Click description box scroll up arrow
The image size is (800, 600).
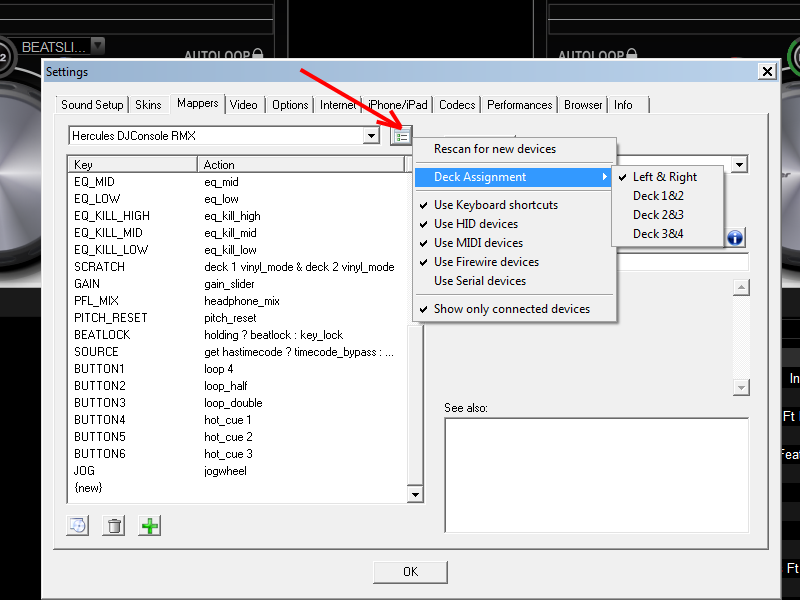point(741,287)
